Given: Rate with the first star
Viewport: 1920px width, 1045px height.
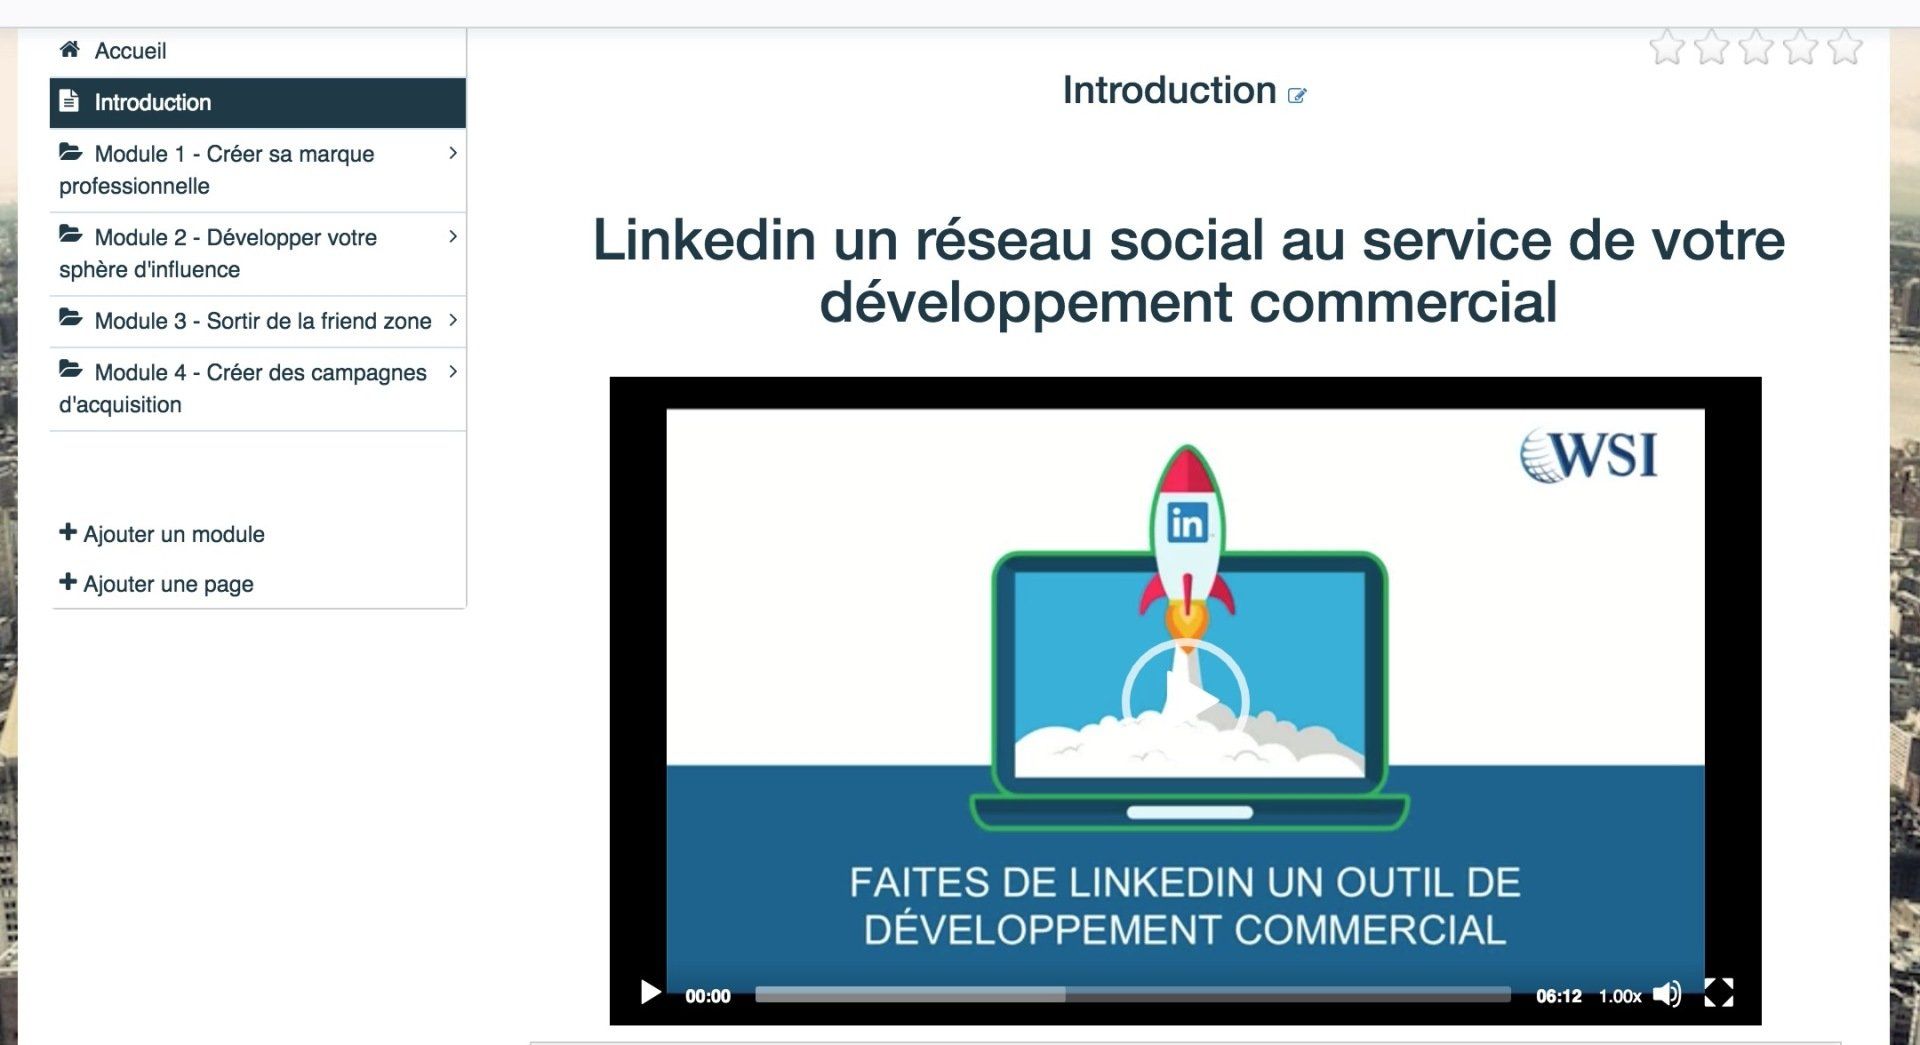Looking at the screenshot, I should pyautogui.click(x=1667, y=47).
